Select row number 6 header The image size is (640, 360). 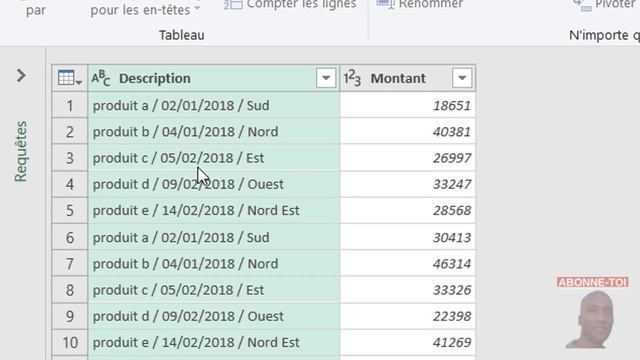click(70, 238)
